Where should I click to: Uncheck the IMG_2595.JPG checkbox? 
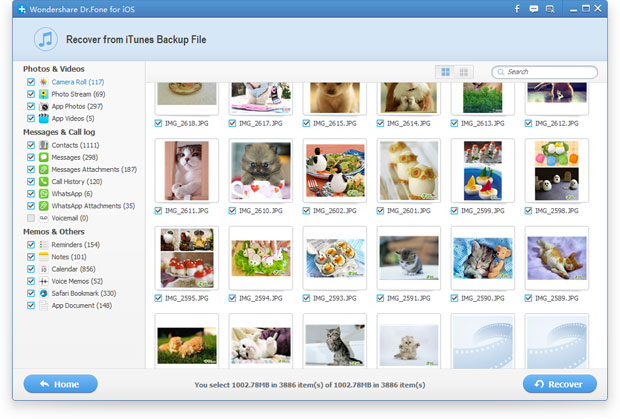click(x=158, y=298)
